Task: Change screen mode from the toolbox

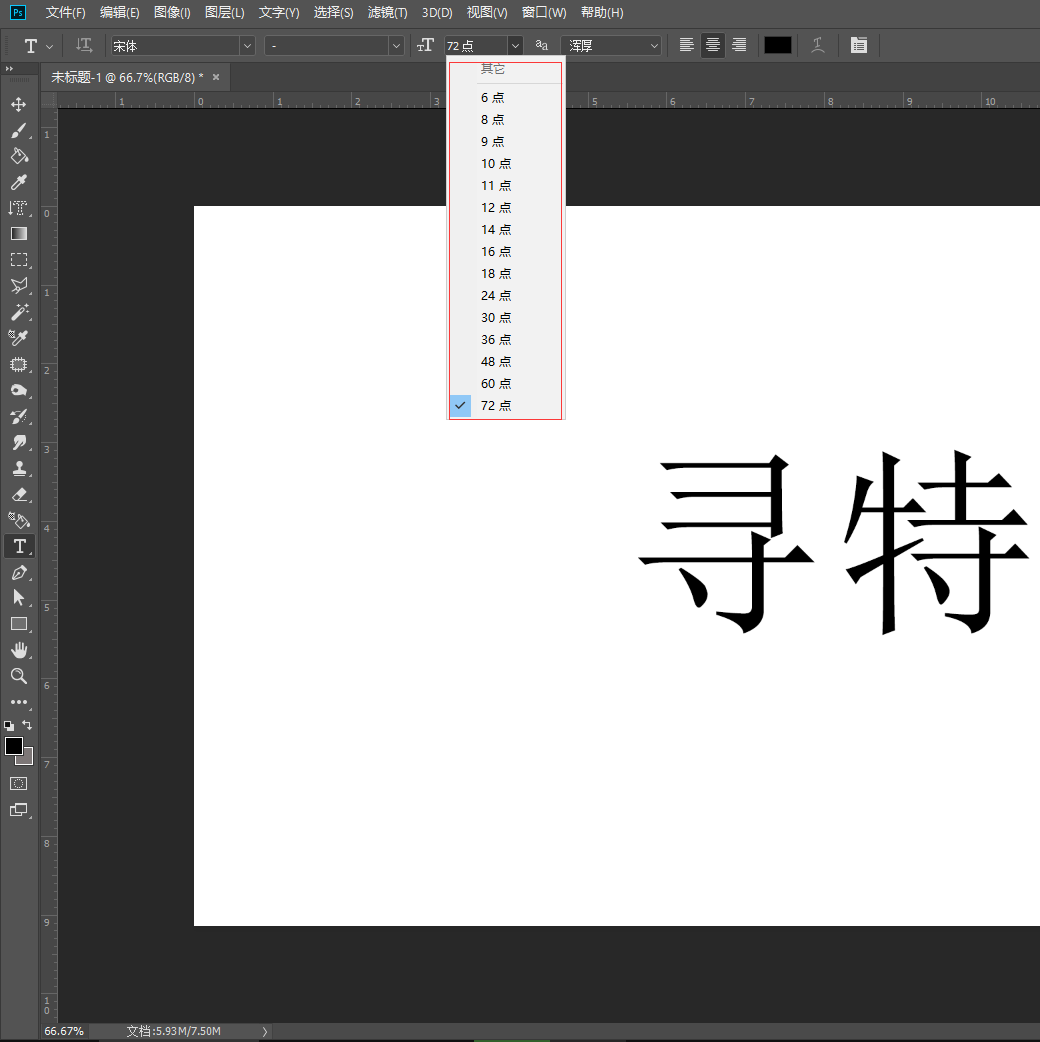Action: 19,810
